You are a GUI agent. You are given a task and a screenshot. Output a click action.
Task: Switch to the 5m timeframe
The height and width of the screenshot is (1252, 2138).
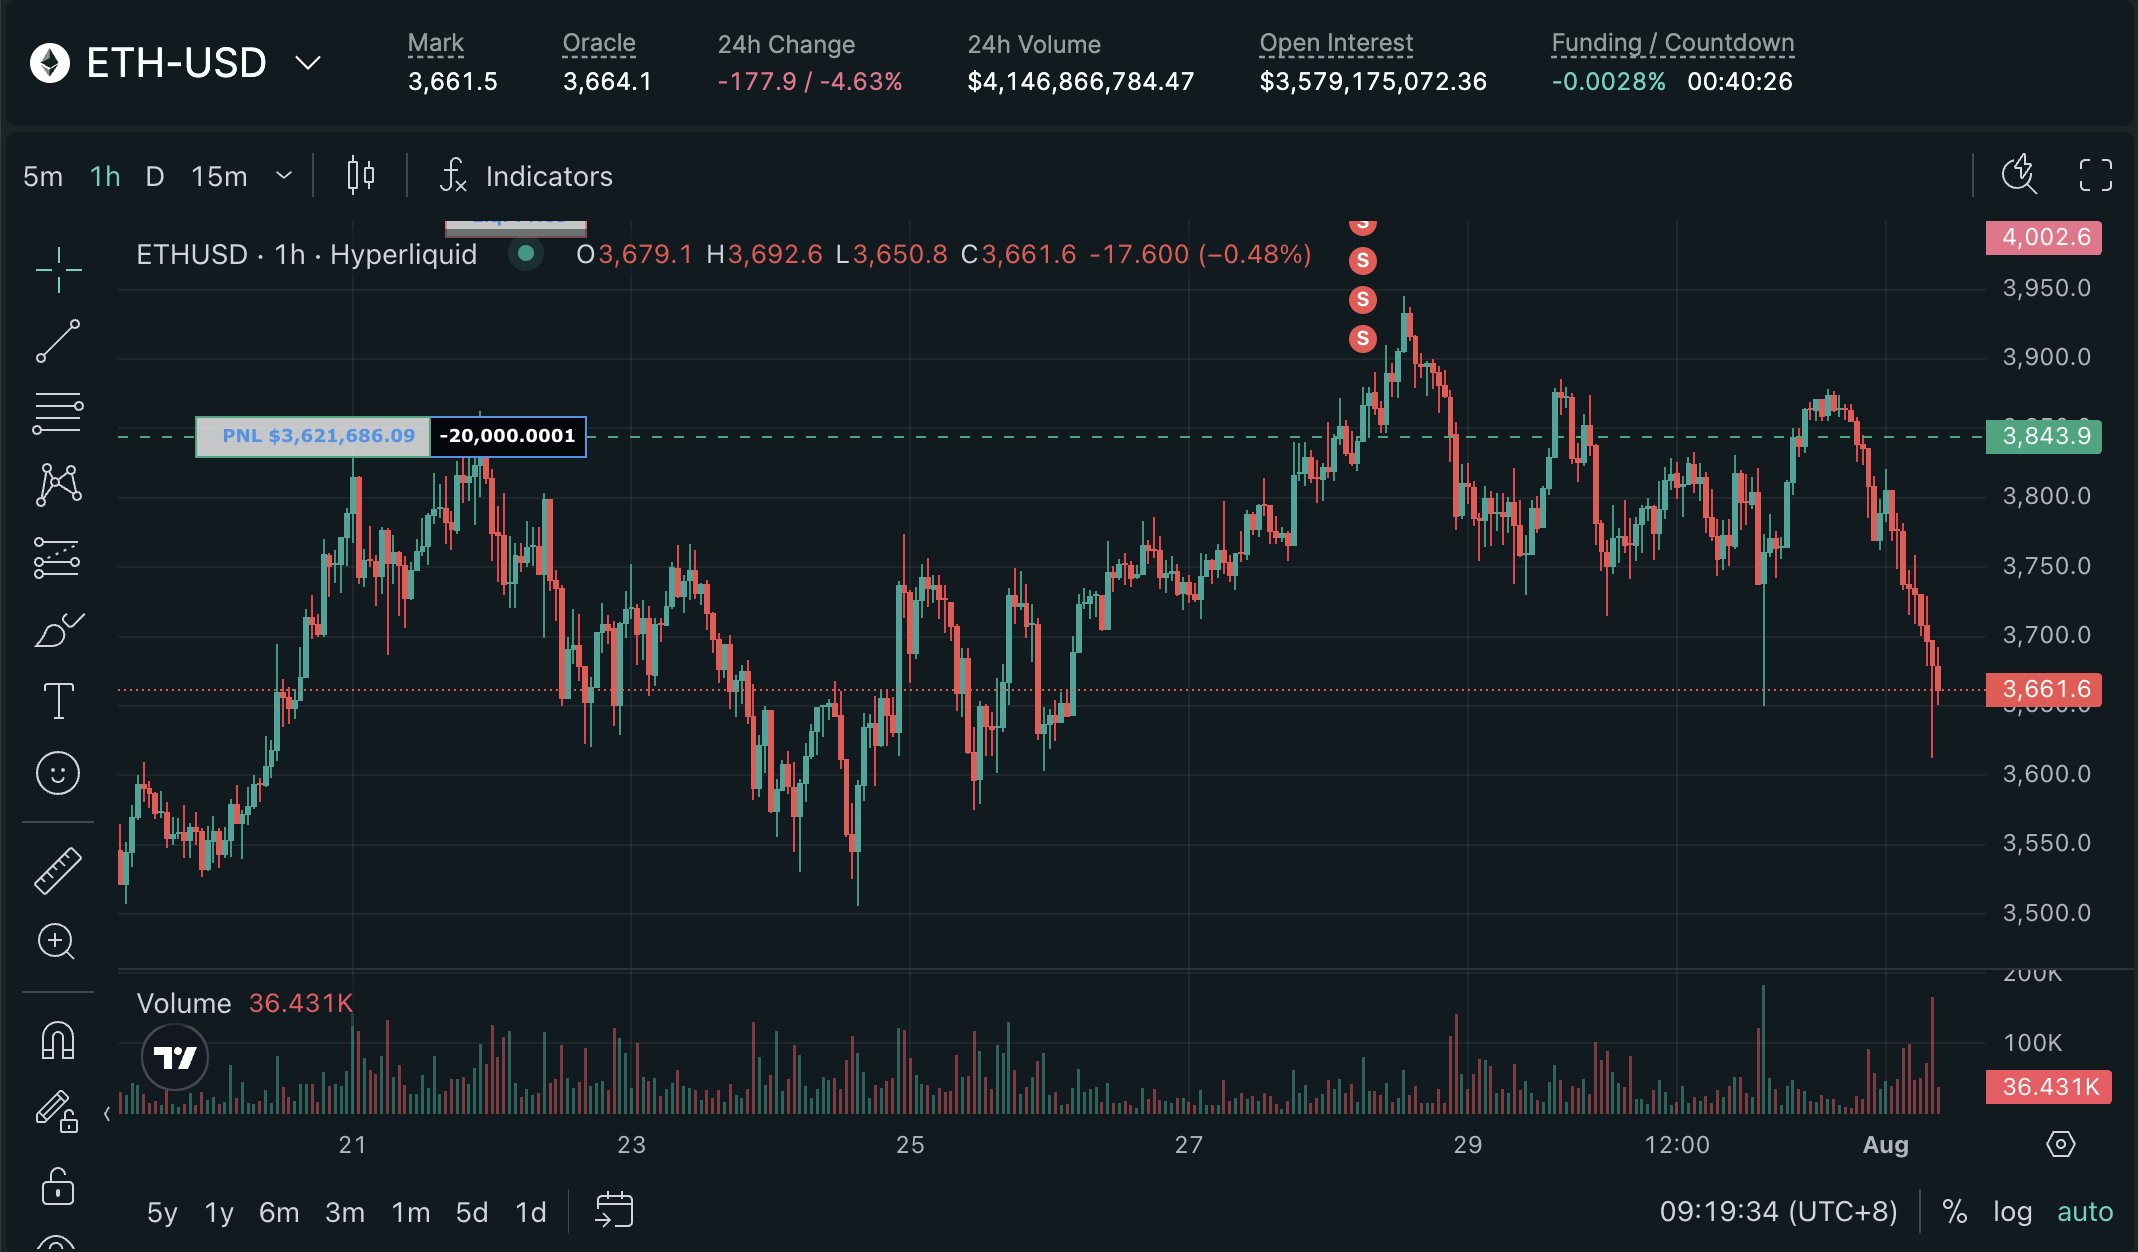coord(43,176)
